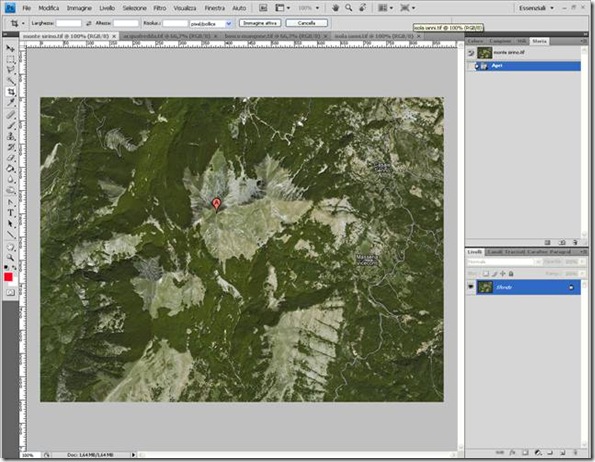Switch to the Storia panel tab
595x462 pixels.
tap(539, 41)
